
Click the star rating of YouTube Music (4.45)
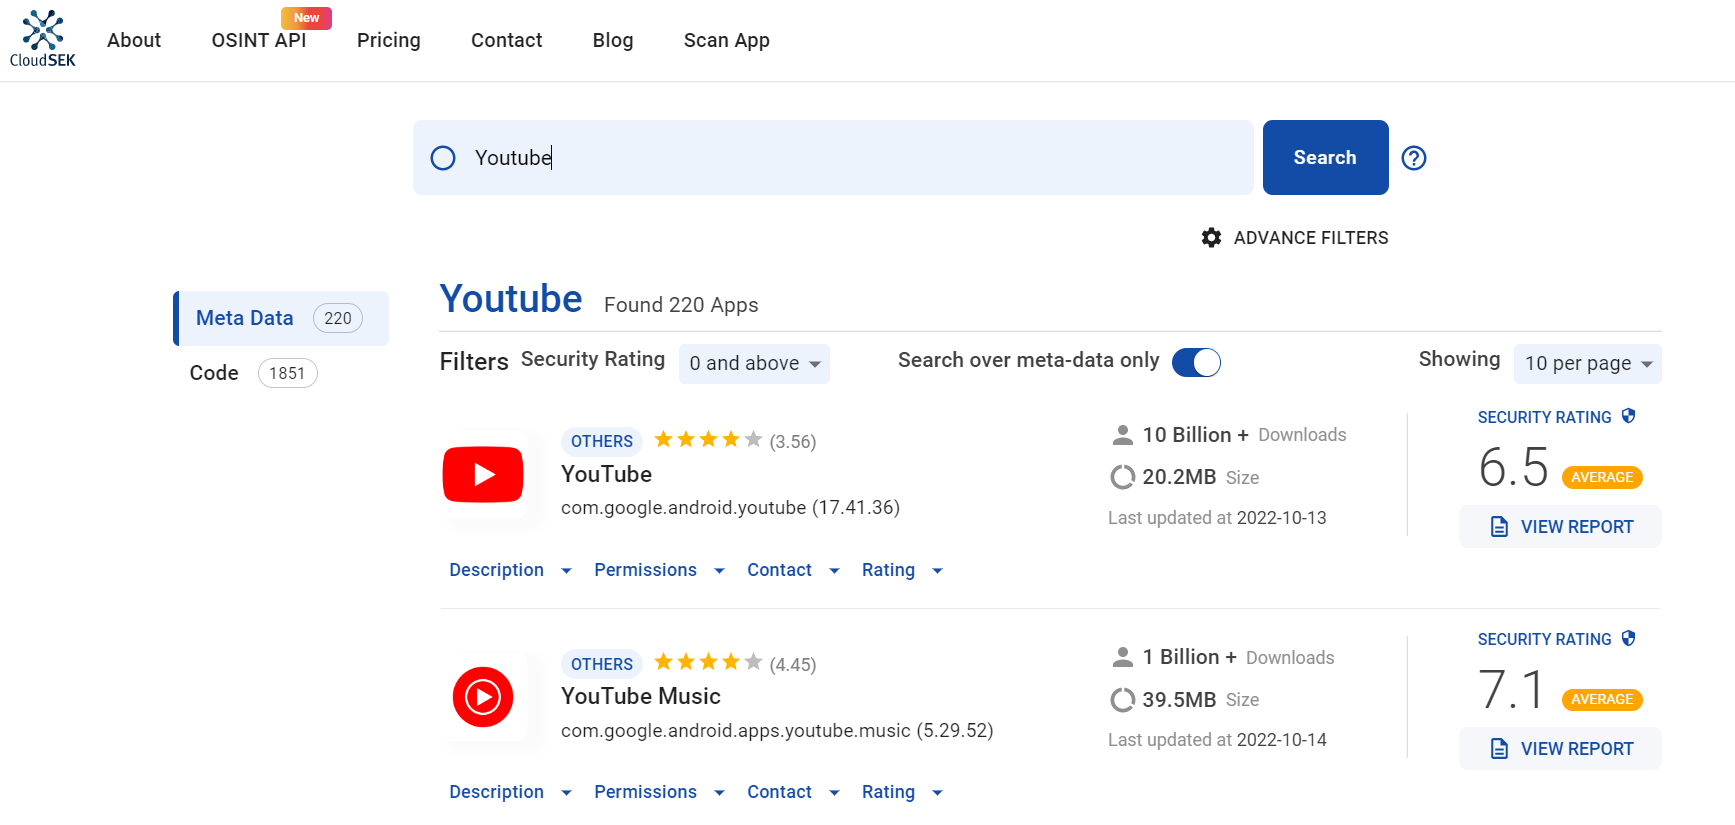pos(708,662)
